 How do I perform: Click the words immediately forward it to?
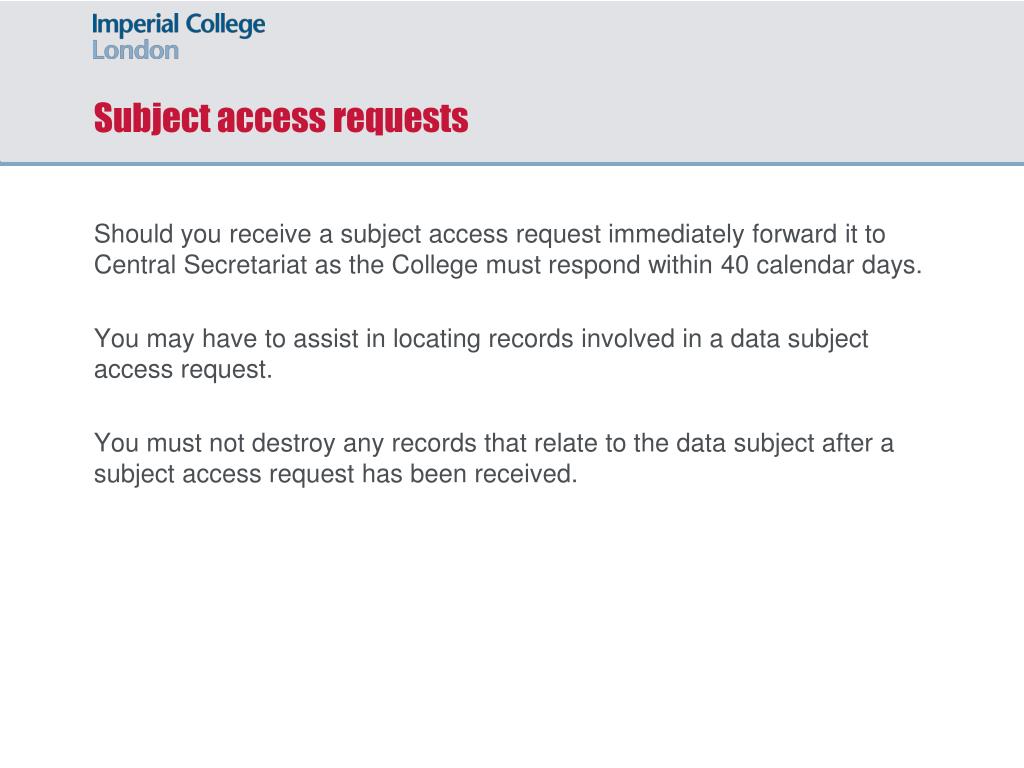pos(746,234)
